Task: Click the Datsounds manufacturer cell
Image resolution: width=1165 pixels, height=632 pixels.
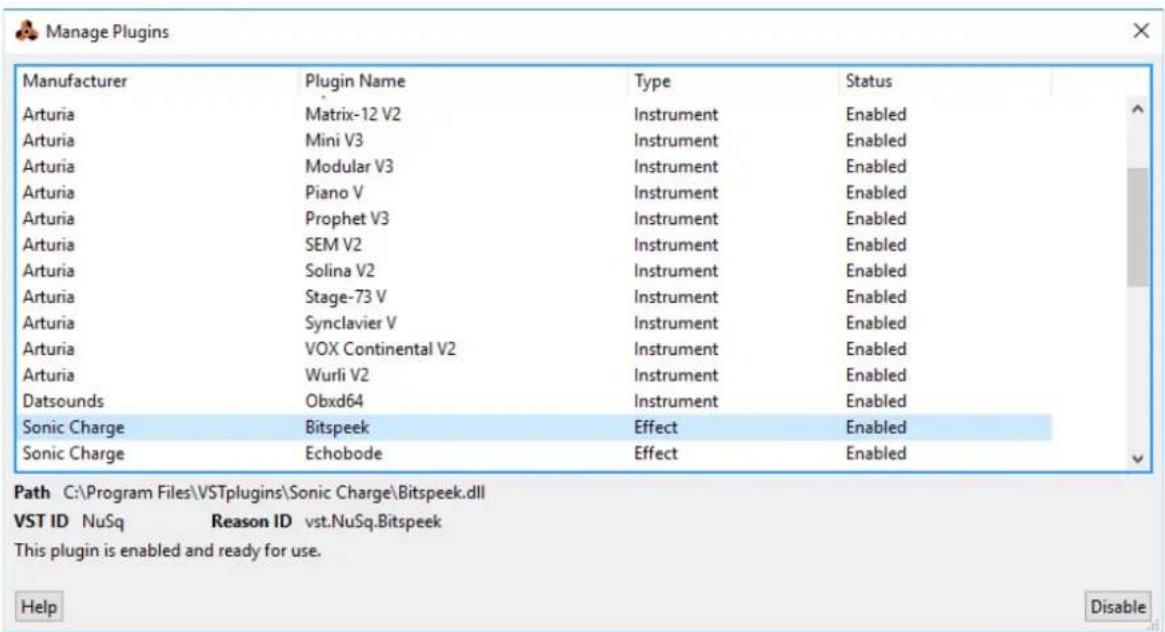Action: [63, 401]
